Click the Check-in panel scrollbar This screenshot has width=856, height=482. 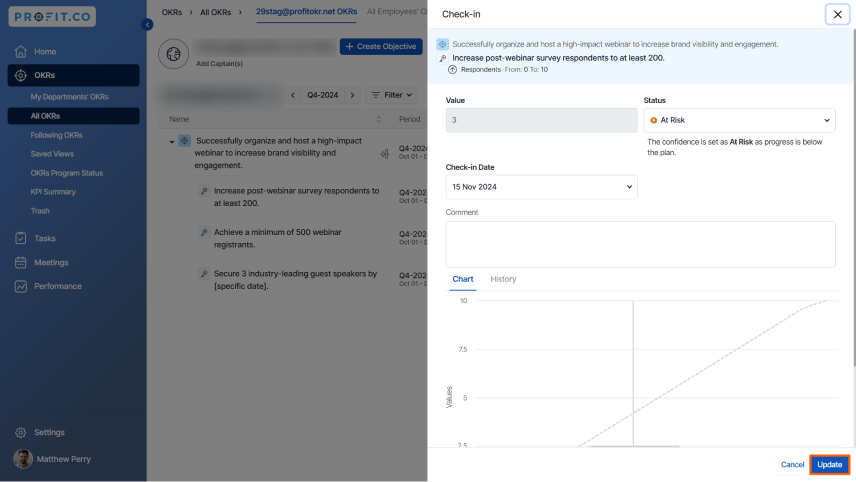(x=853, y=197)
